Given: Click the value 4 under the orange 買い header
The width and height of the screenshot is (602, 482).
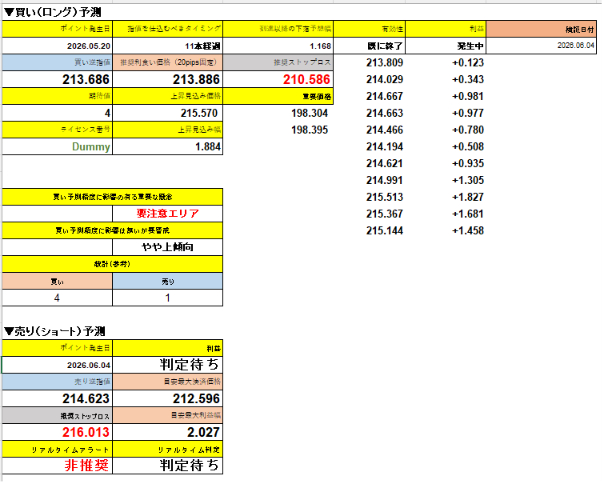Looking at the screenshot, I should click(57, 298).
